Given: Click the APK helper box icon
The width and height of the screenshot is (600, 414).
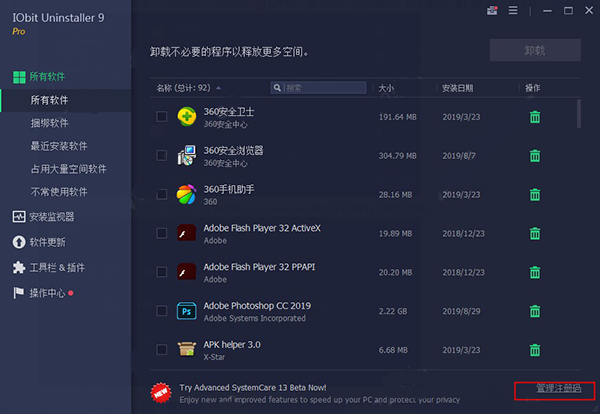Looking at the screenshot, I should pos(187,349).
